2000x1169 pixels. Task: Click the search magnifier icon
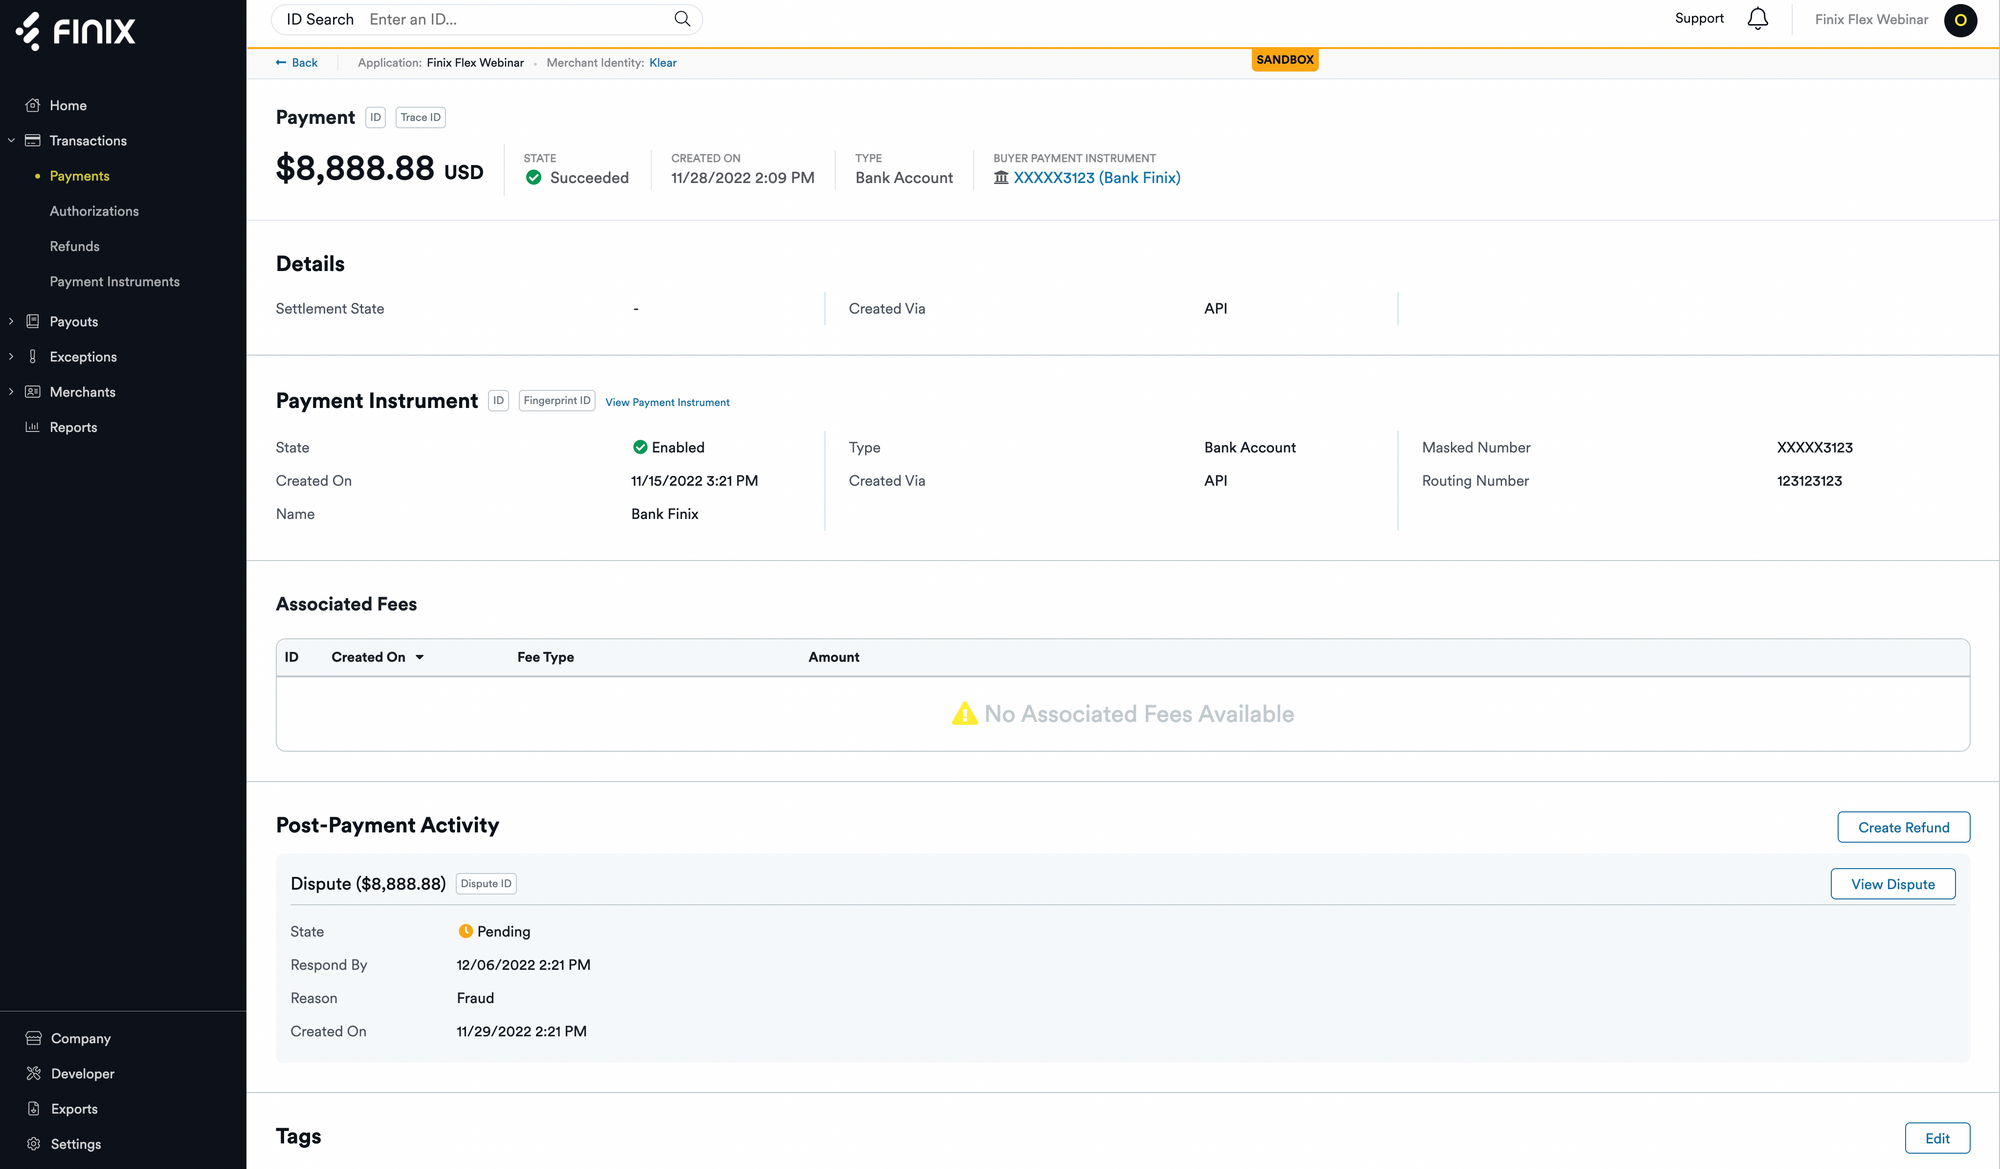[x=682, y=19]
